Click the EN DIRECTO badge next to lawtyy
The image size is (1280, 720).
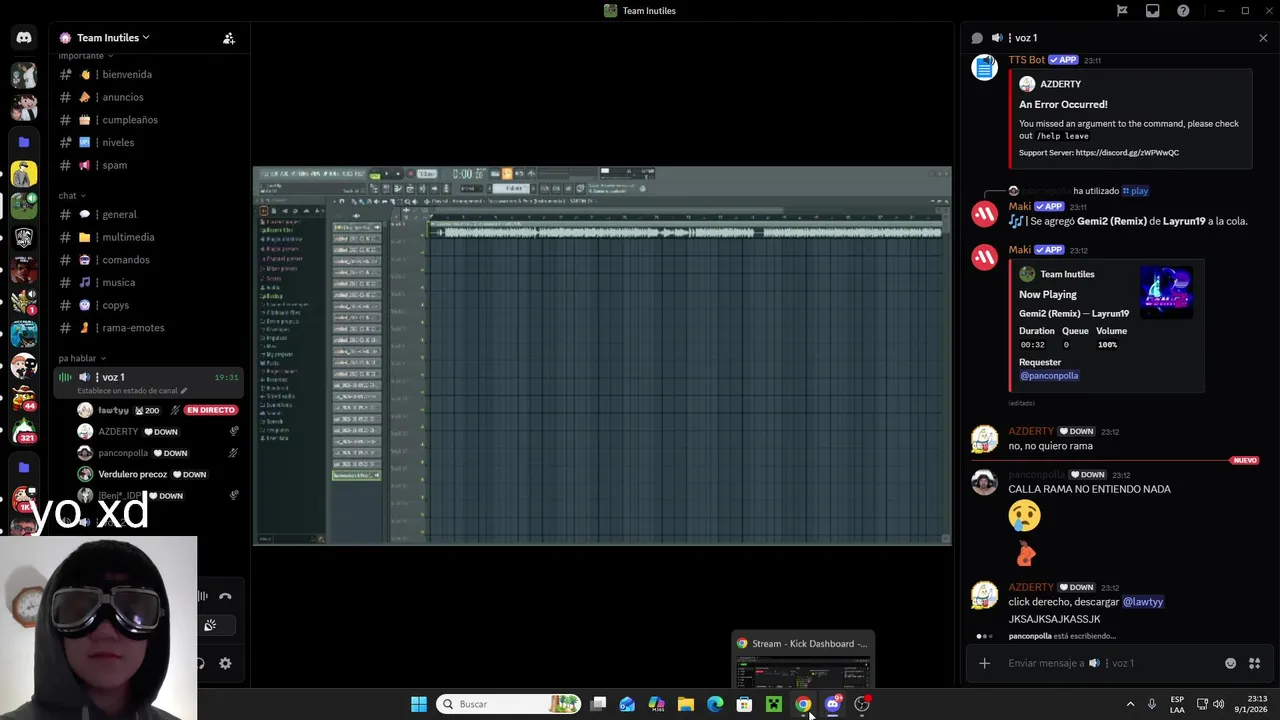click(x=210, y=410)
